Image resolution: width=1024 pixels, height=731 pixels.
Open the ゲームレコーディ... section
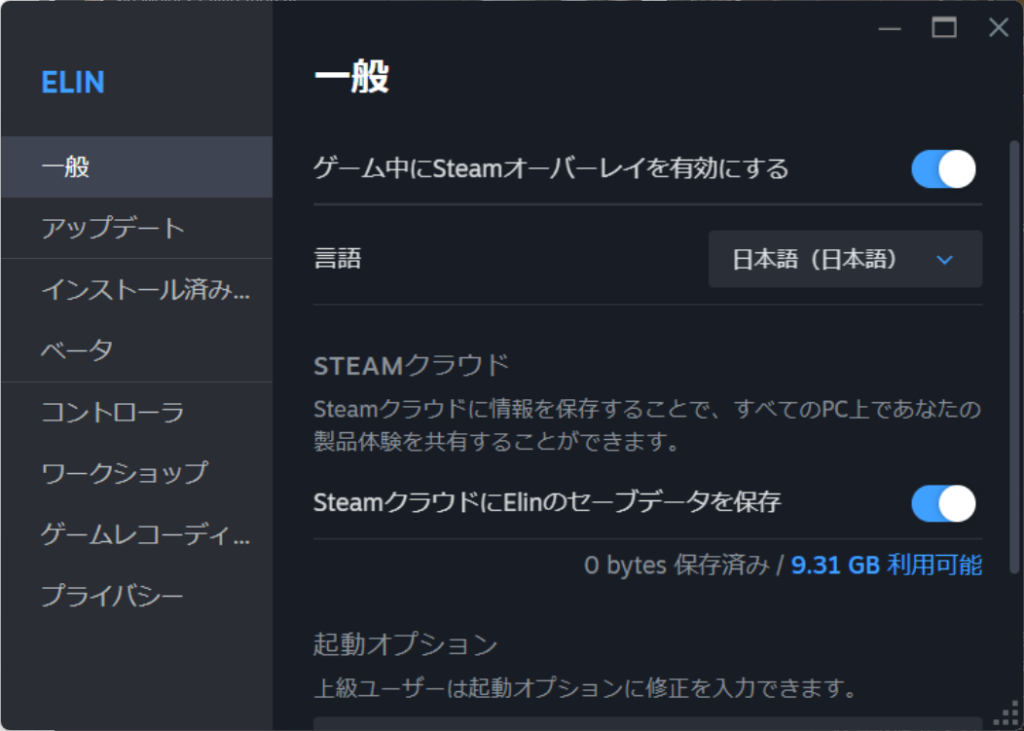click(136, 535)
